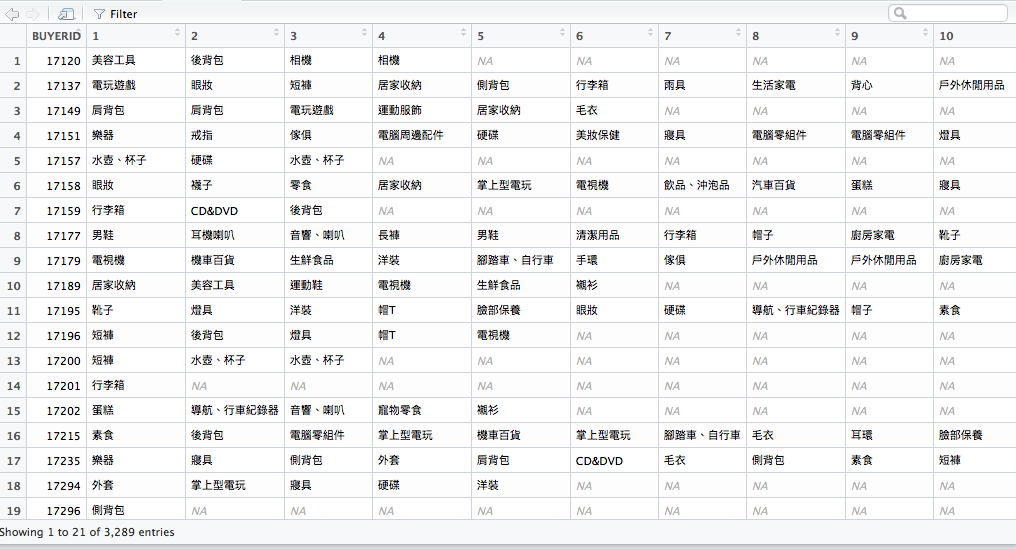Toggle the Filter button
The height and width of the screenshot is (549, 1016).
coord(115,14)
